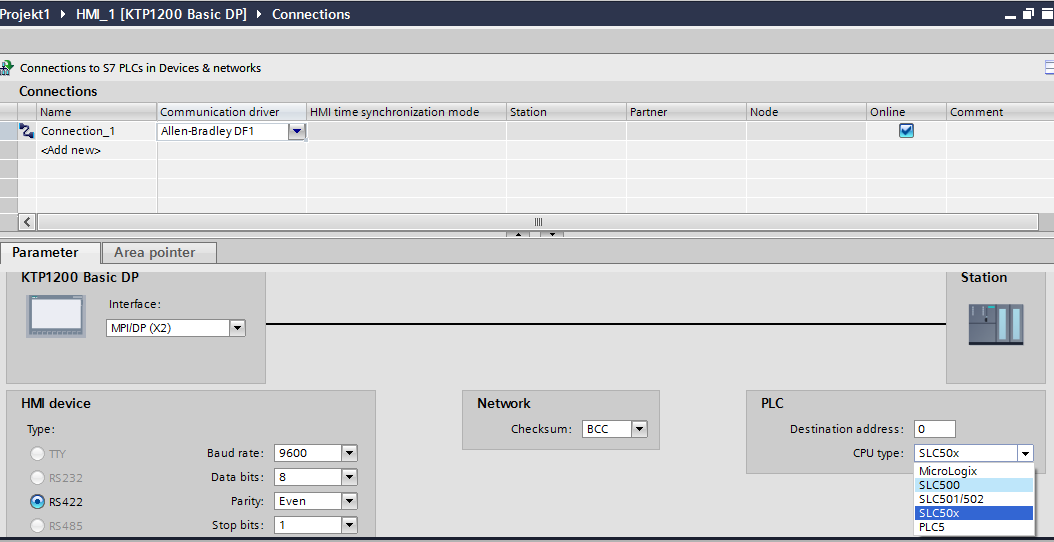
Task: Click the Station PLC device image
Action: pos(996,325)
